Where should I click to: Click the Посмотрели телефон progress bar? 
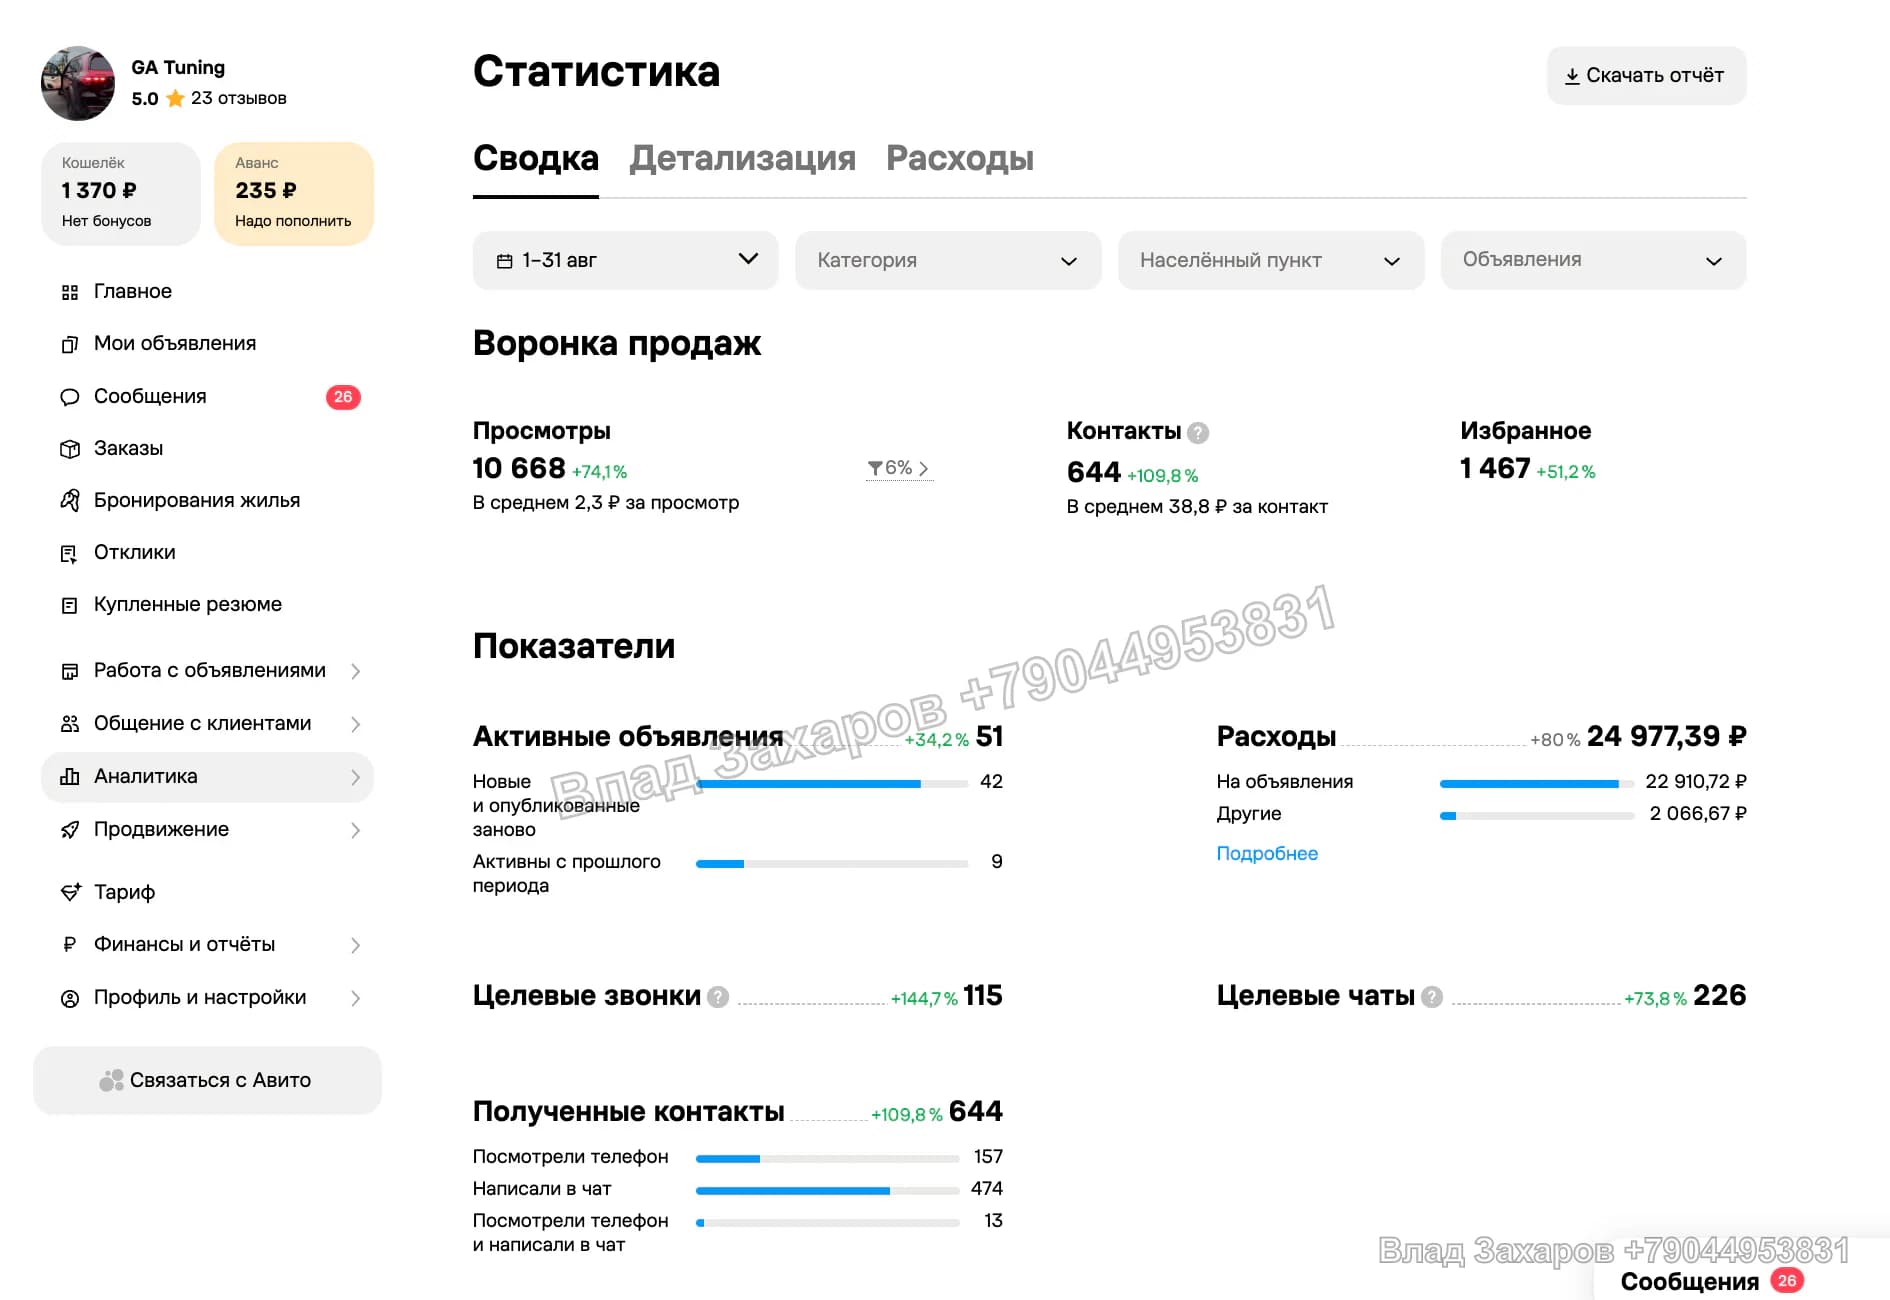point(828,1159)
